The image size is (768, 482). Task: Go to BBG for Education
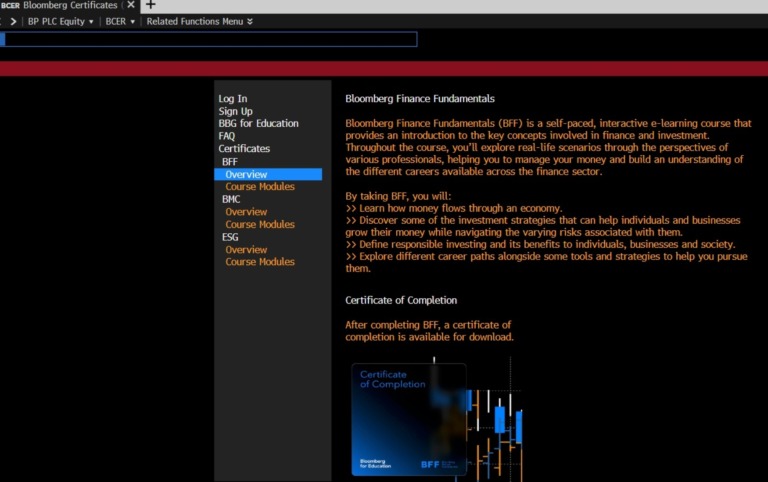point(258,123)
